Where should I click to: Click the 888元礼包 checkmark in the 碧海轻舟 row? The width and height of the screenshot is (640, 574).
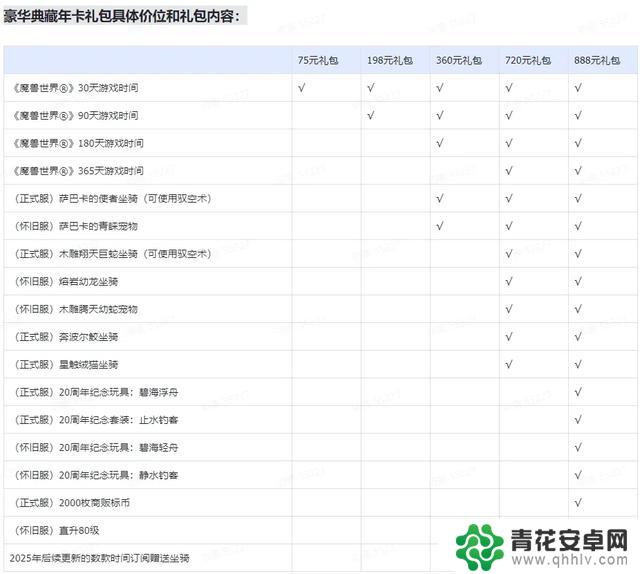pyautogui.click(x=578, y=447)
